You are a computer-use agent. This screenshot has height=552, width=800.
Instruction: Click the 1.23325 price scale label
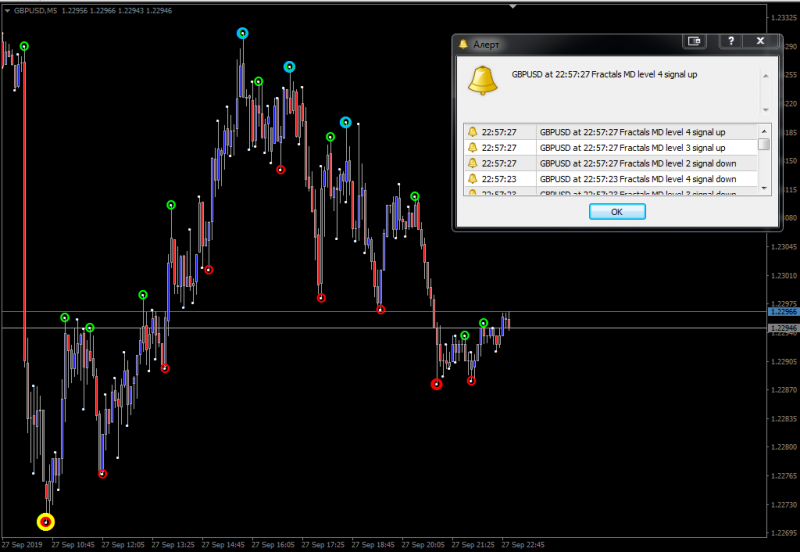[784, 17]
